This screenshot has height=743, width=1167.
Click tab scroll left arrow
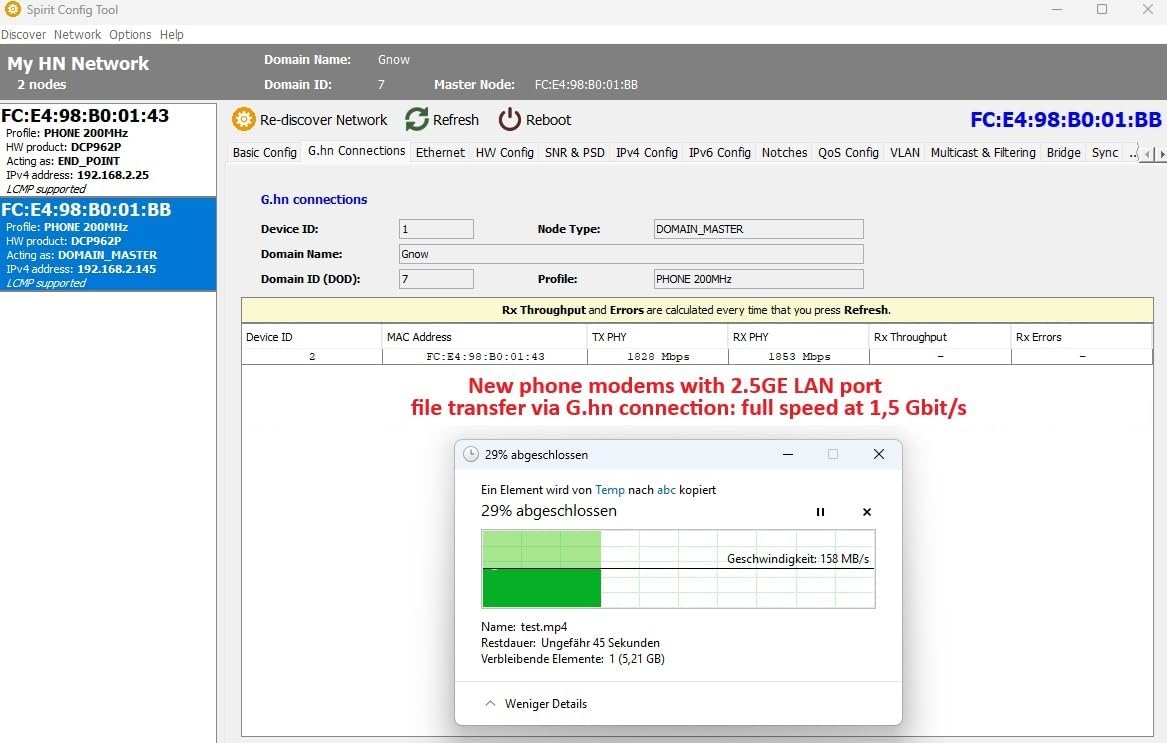point(1148,154)
